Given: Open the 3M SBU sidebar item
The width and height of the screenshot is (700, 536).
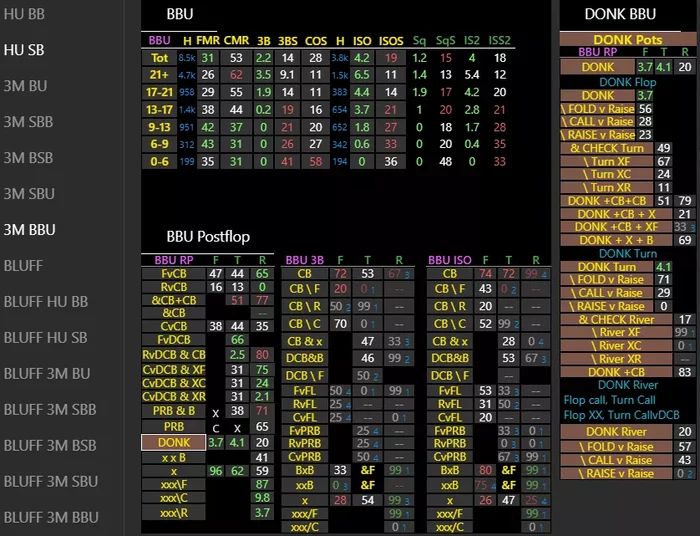Looking at the screenshot, I should pos(29,194).
